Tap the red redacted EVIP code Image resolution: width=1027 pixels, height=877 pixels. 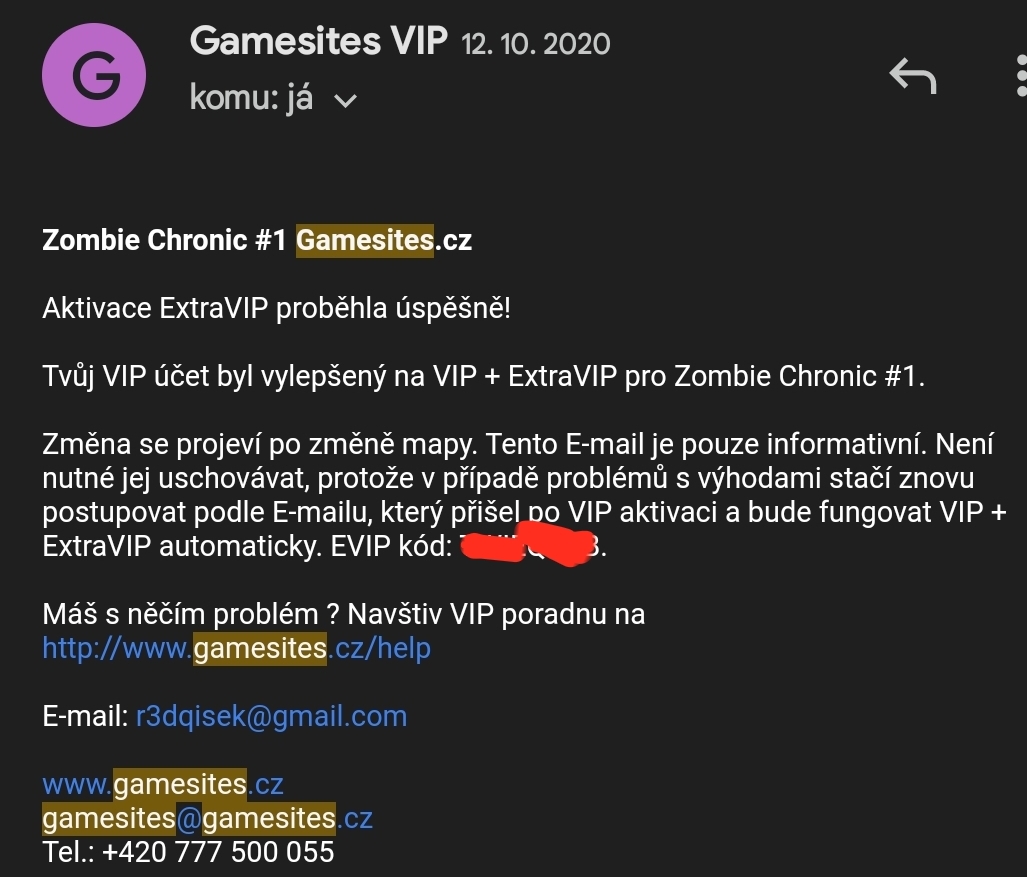(x=527, y=545)
